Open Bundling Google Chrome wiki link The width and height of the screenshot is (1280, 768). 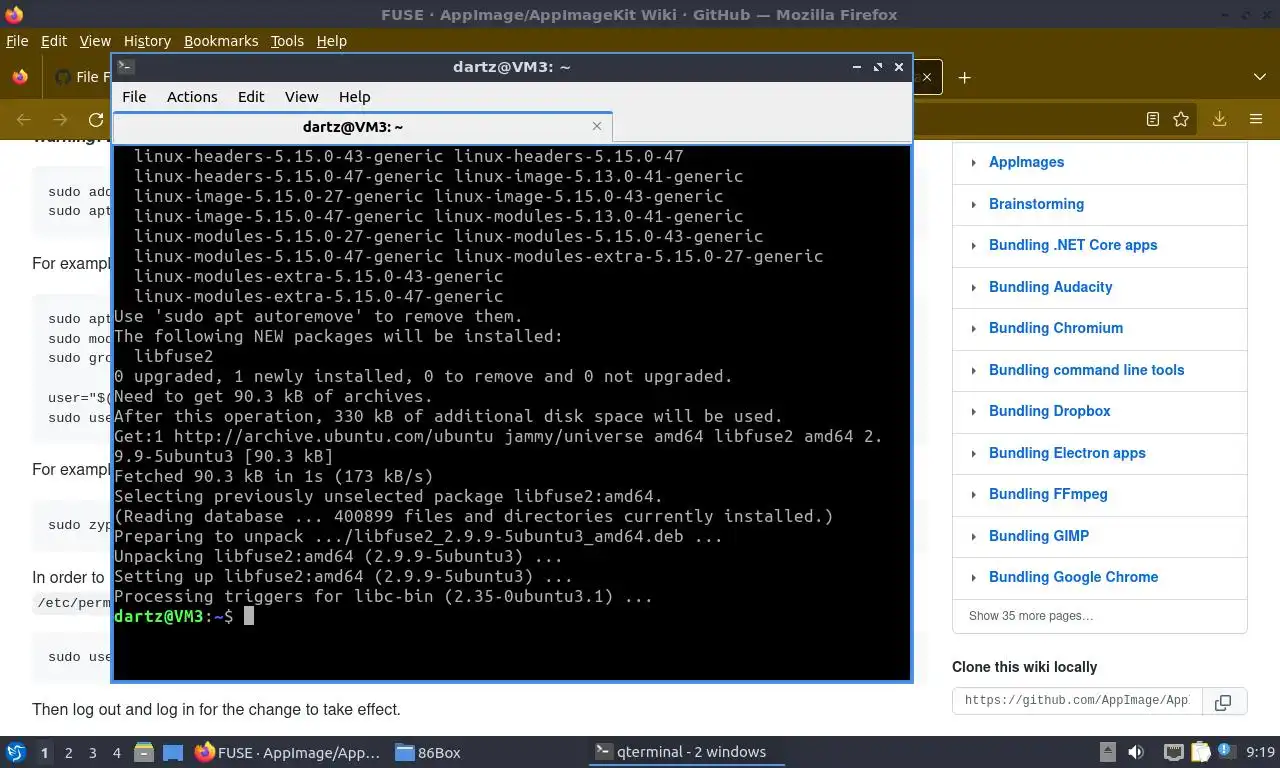(x=1073, y=577)
